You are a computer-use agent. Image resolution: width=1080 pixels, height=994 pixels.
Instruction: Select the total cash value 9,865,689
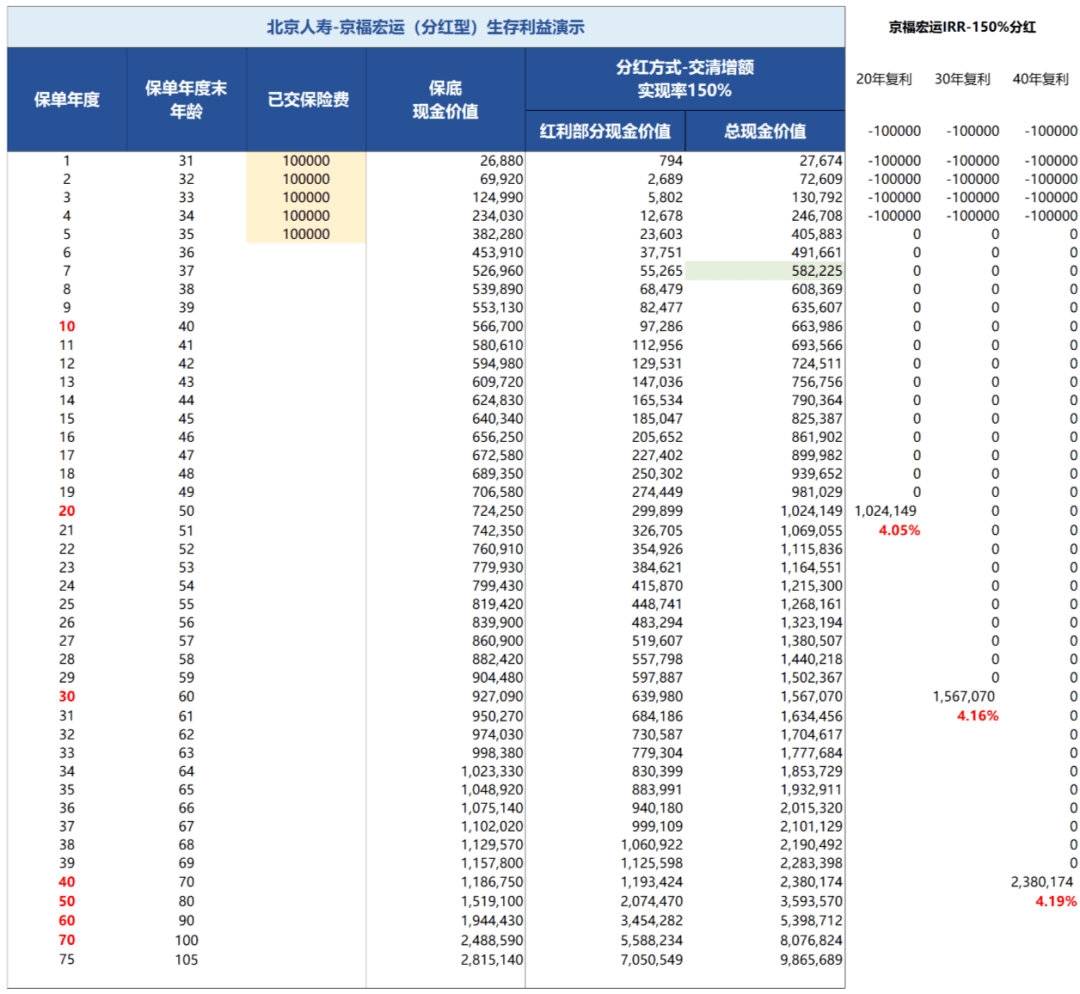point(811,960)
